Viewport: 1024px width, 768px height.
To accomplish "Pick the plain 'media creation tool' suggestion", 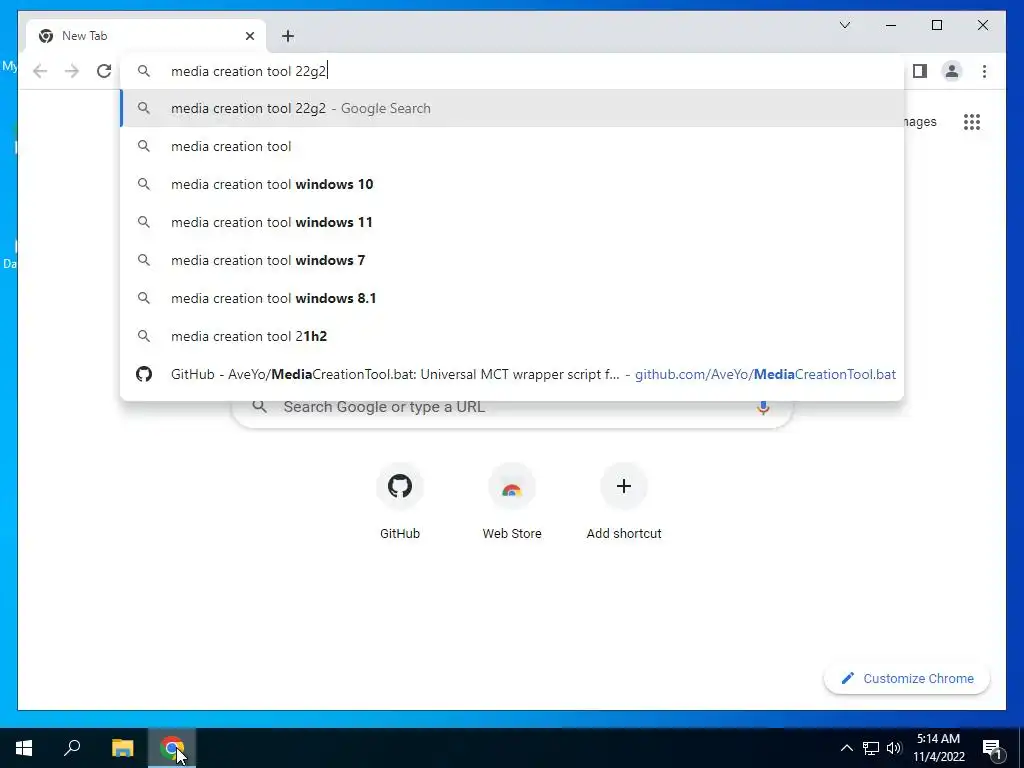I will click(513, 146).
